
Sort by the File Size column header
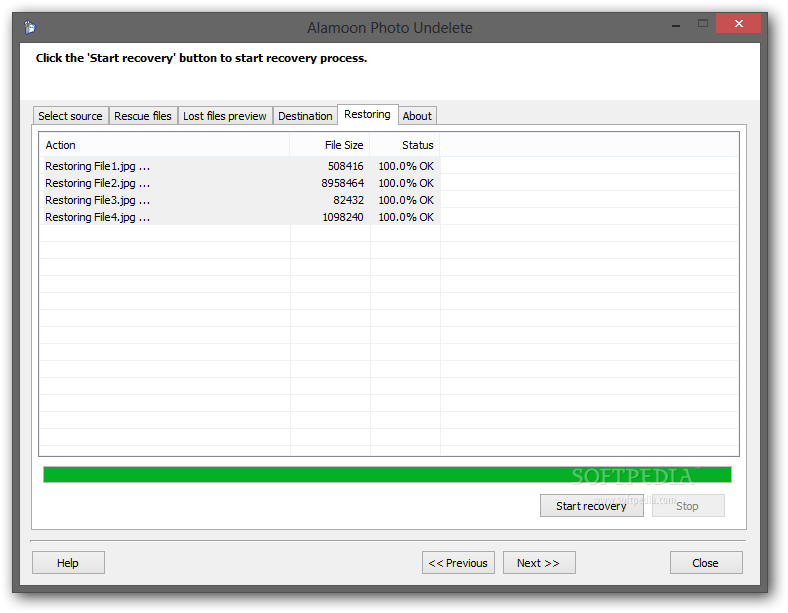pos(330,145)
